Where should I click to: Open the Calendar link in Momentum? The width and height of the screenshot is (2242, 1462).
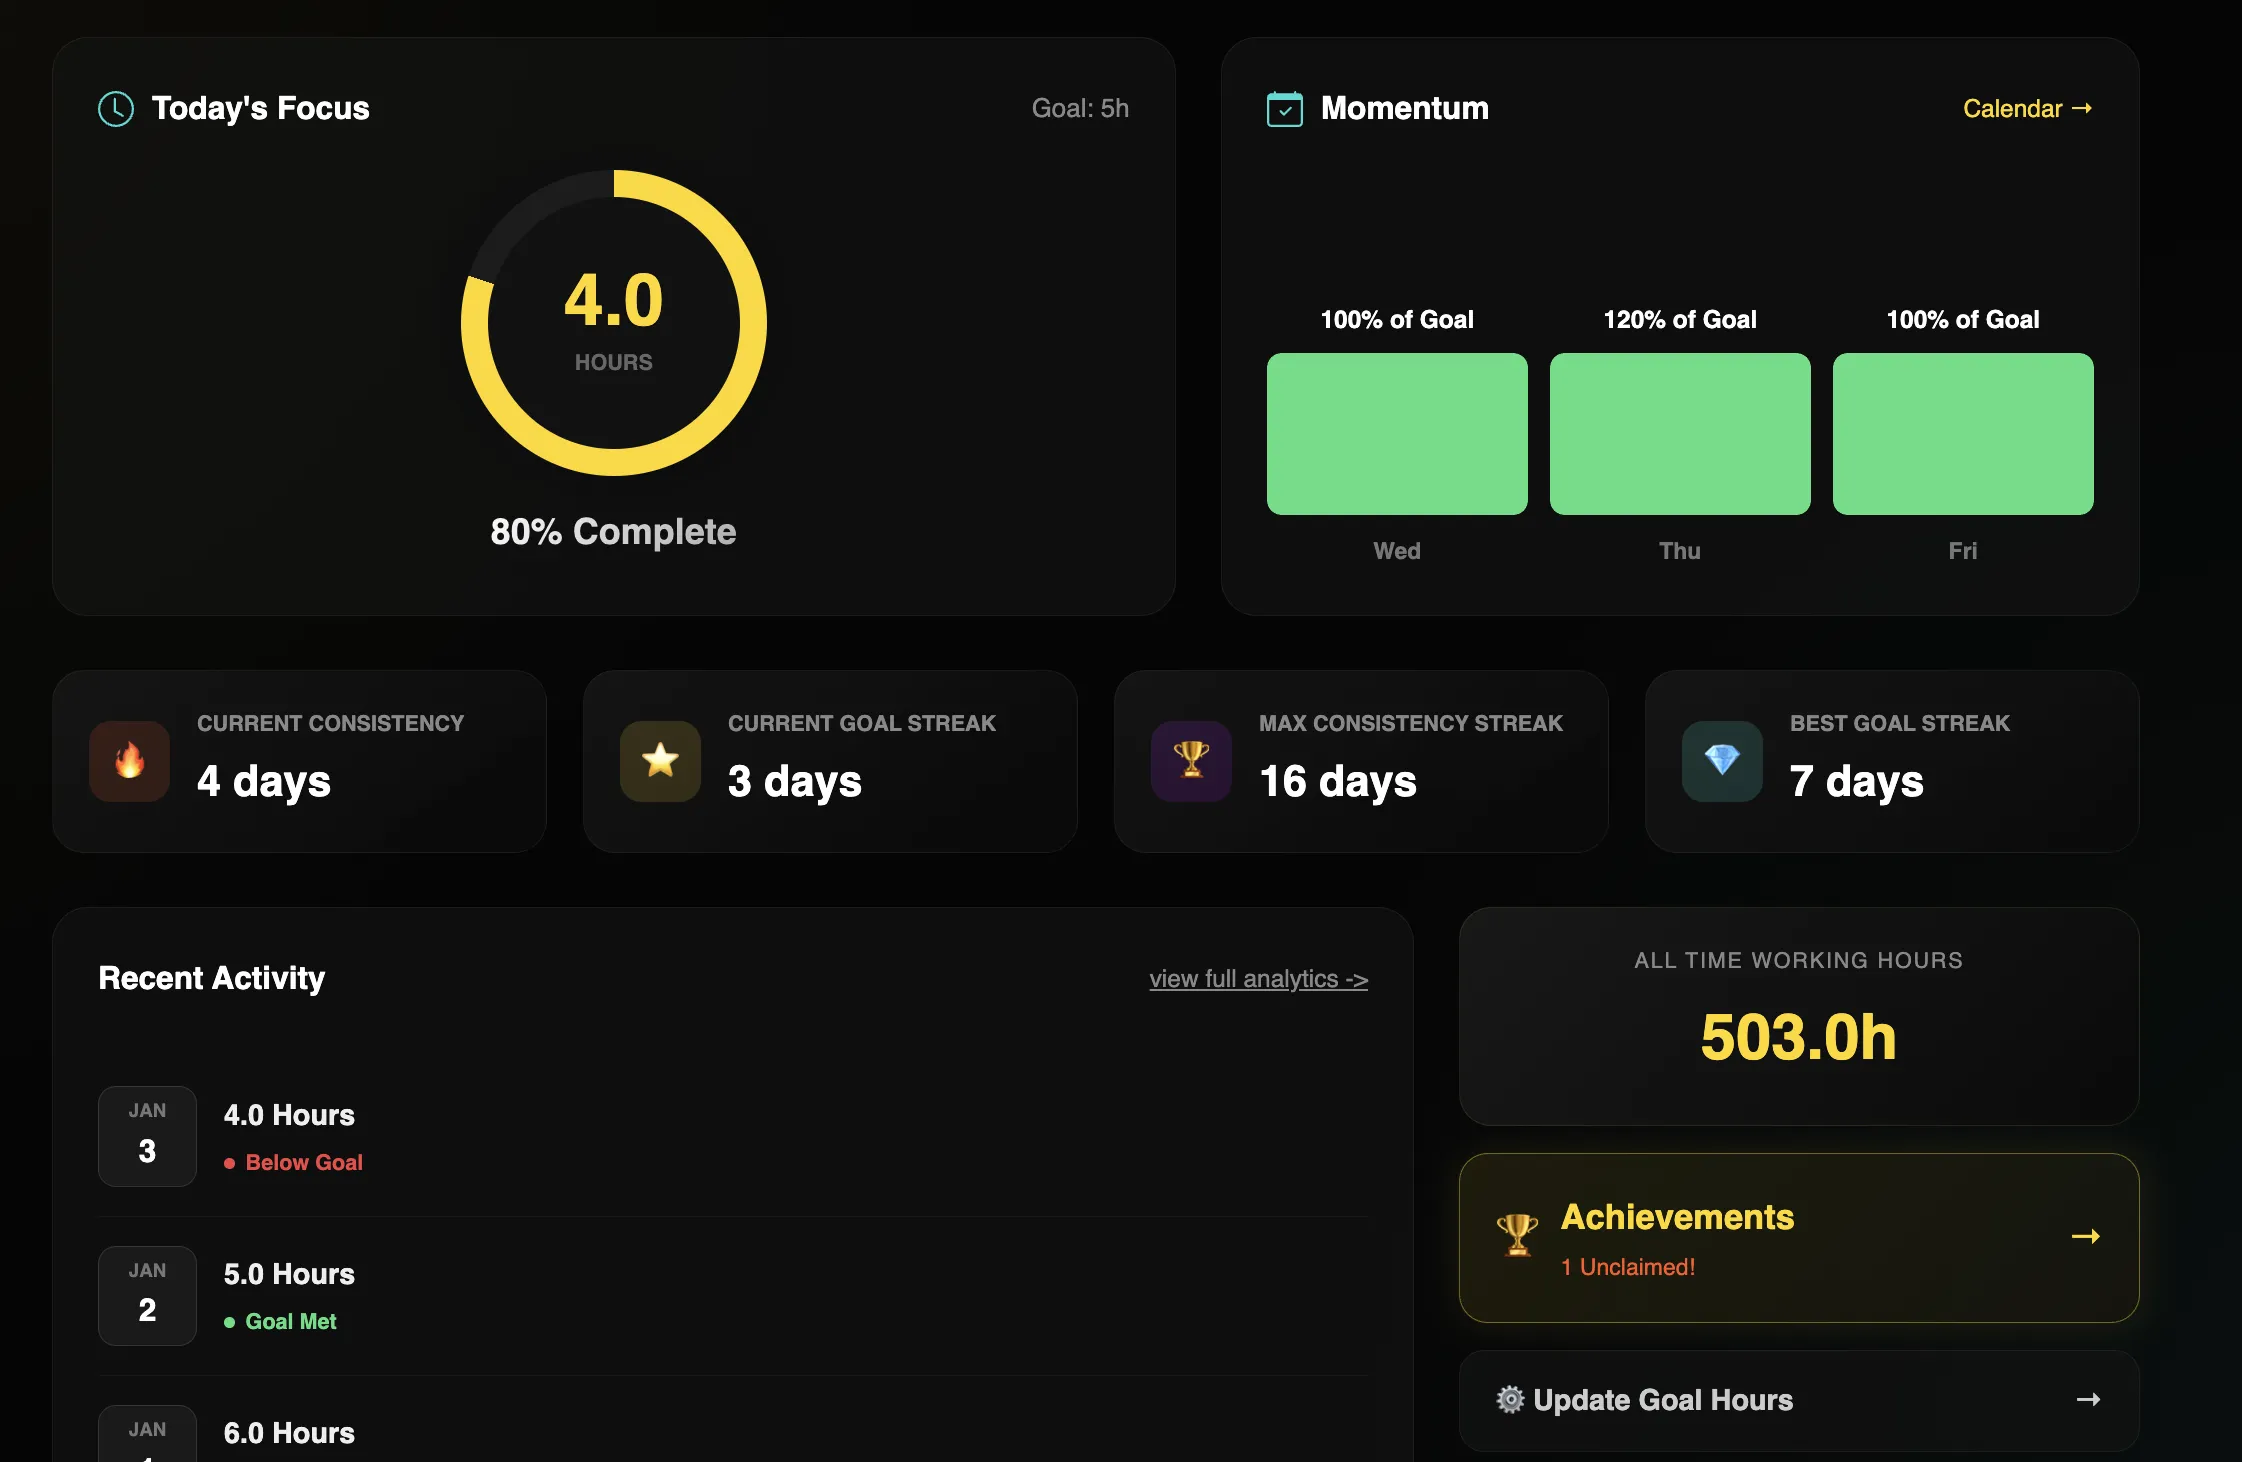point(2027,109)
